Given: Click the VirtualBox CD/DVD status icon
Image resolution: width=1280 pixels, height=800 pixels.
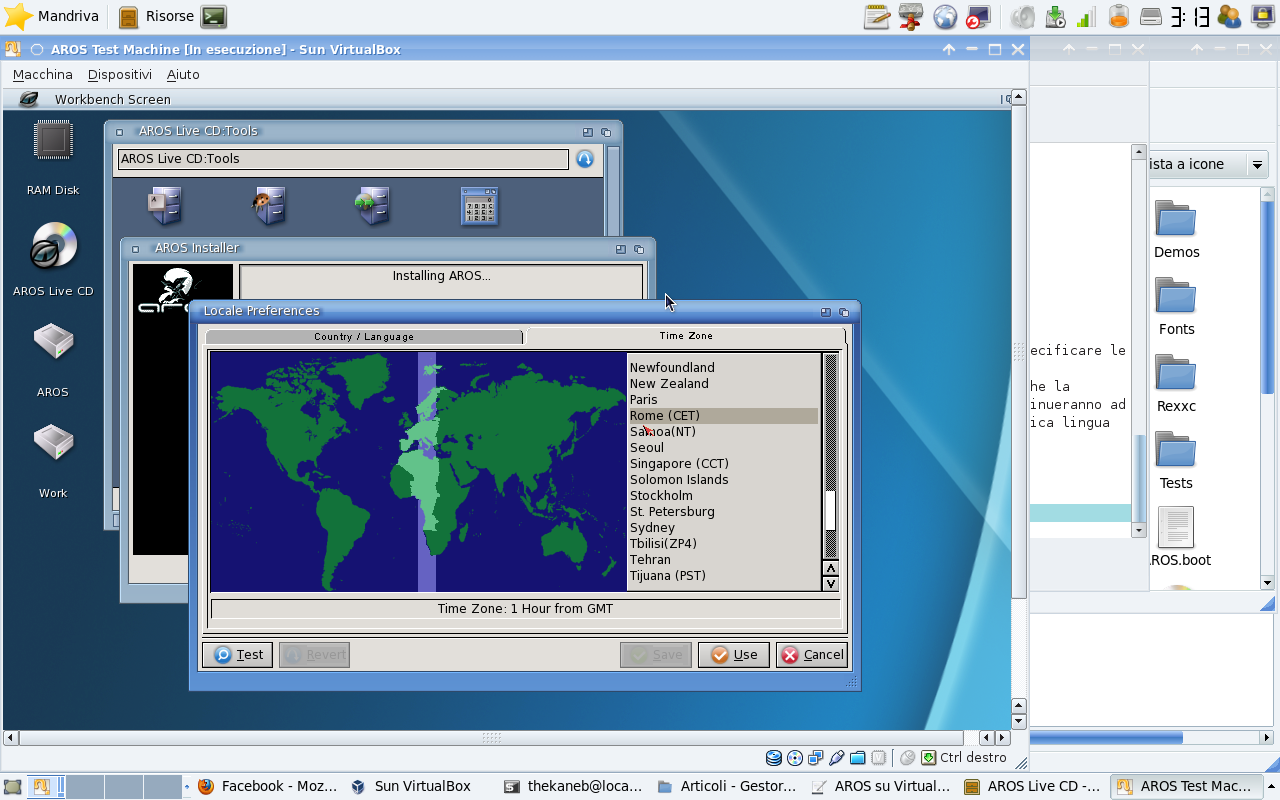Looking at the screenshot, I should (x=795, y=758).
